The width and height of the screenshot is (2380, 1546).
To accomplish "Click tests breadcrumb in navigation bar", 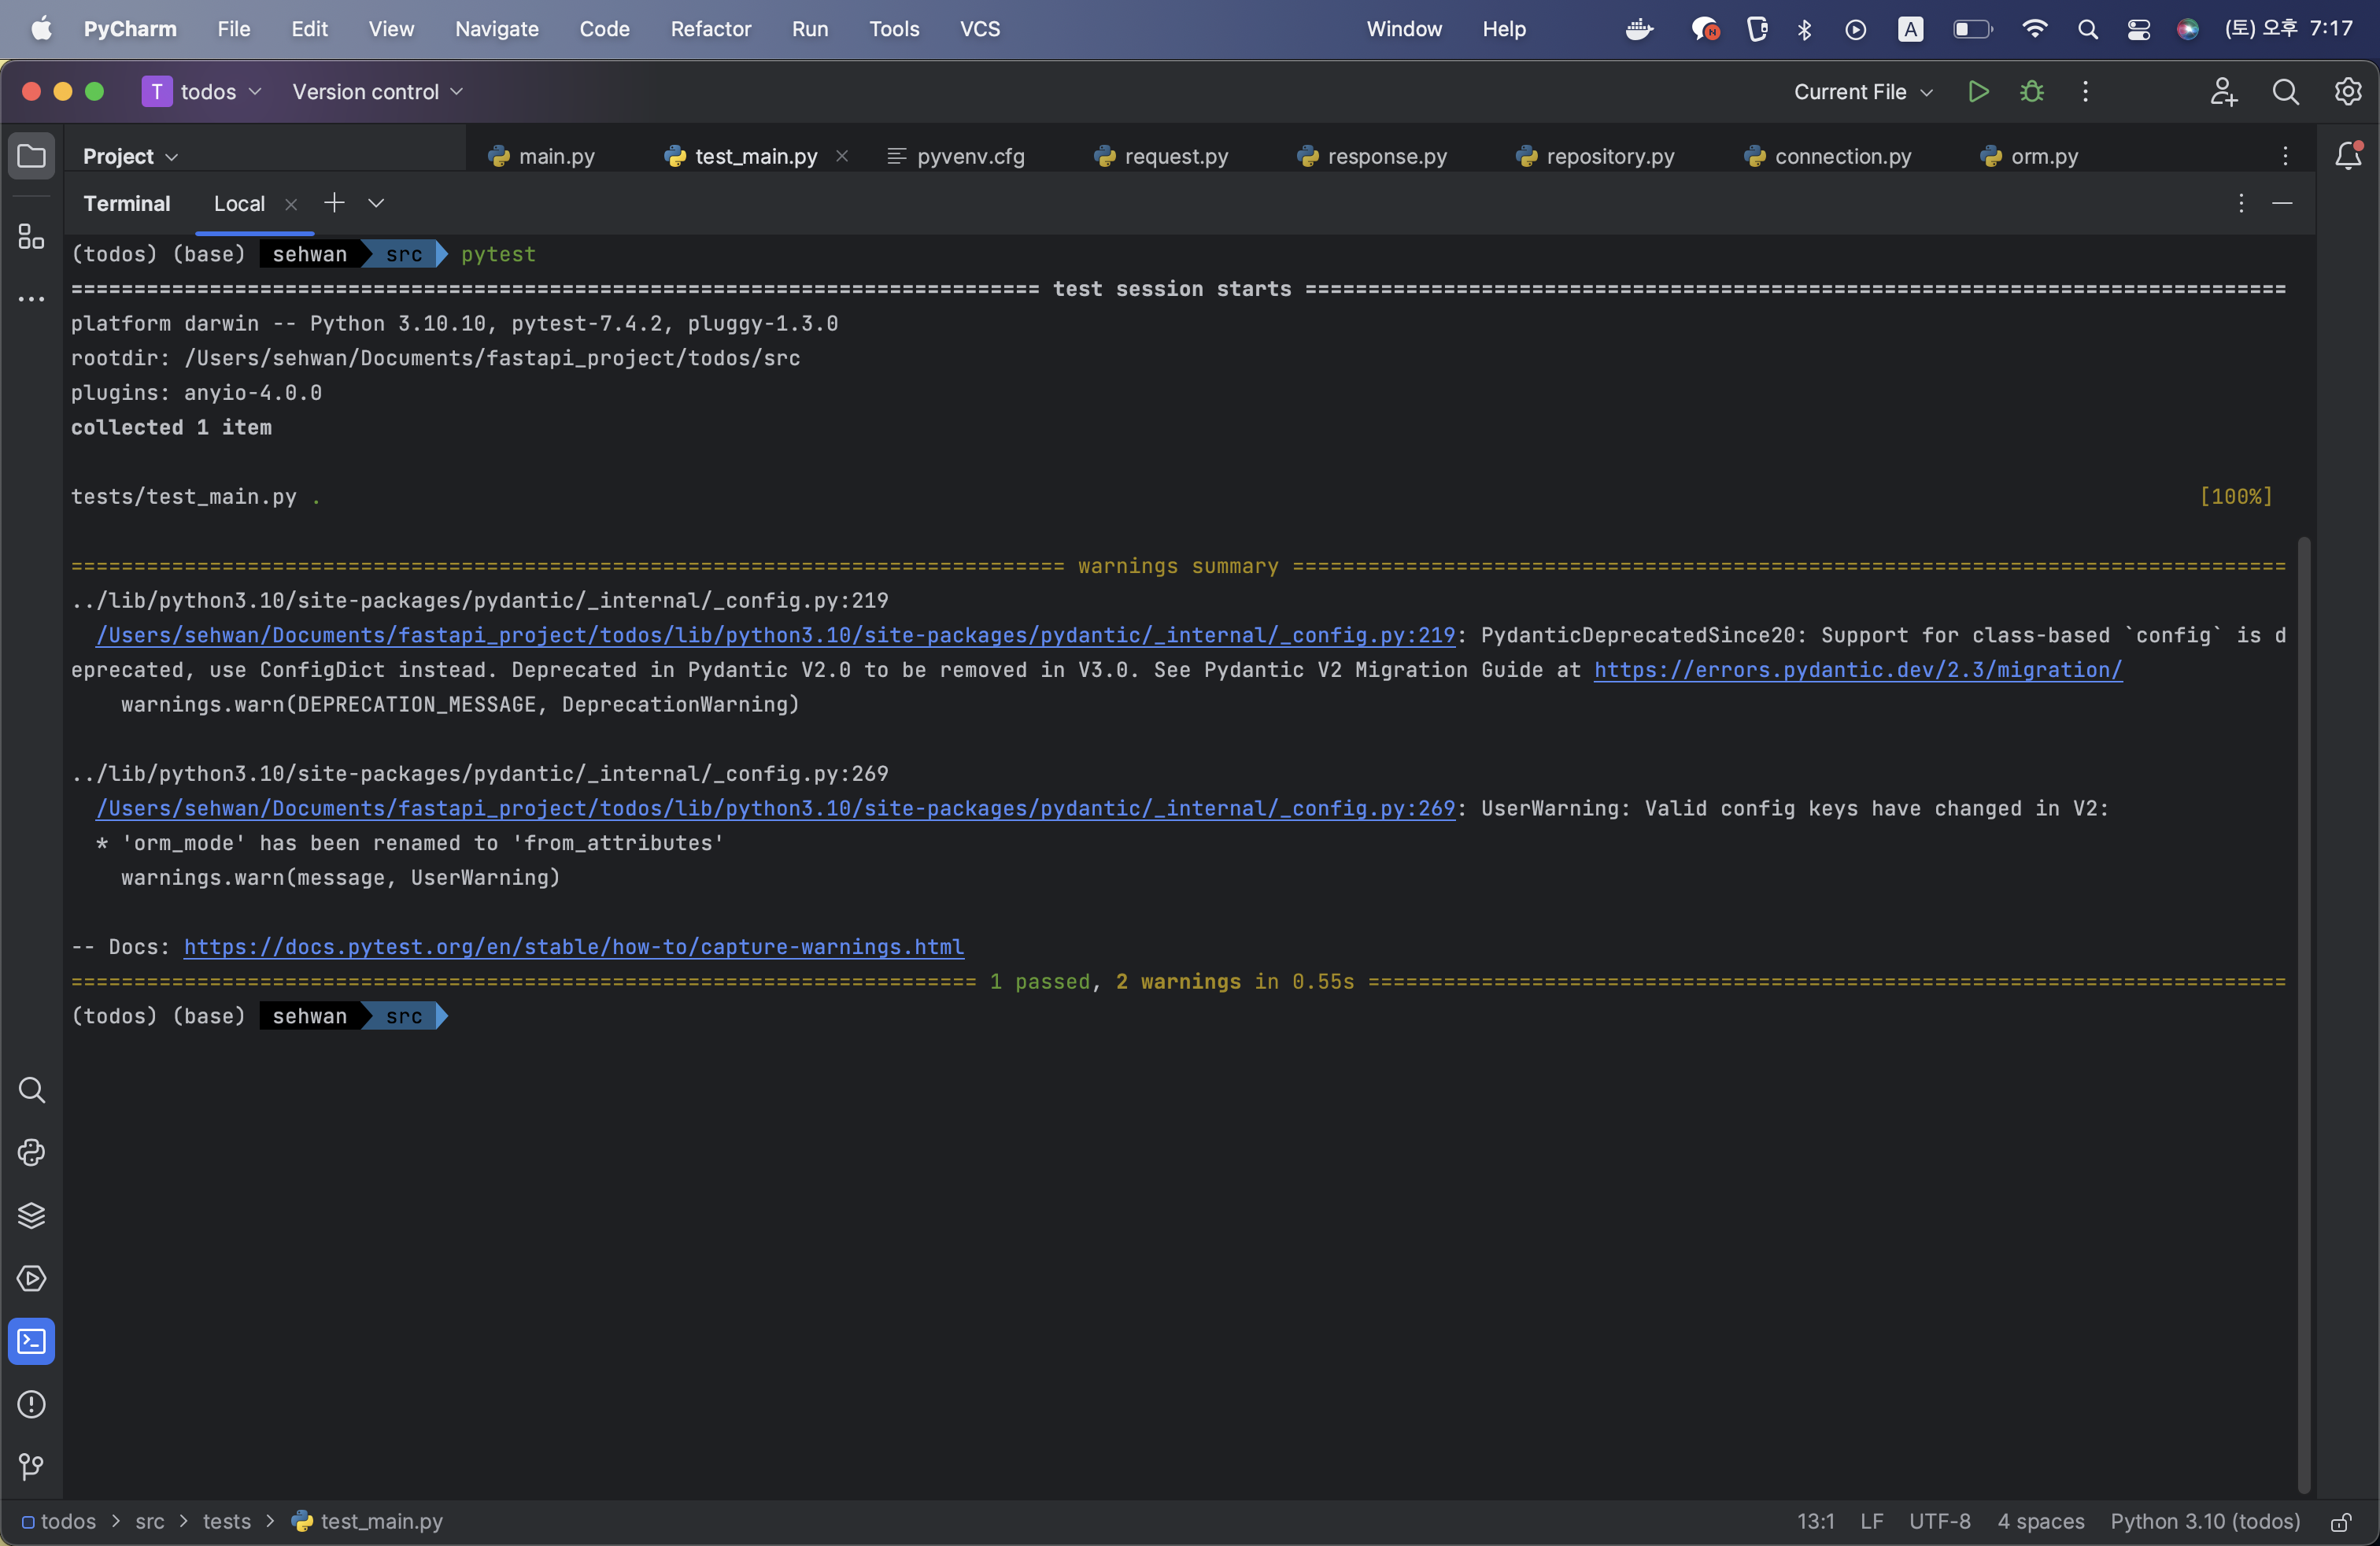I will coord(226,1521).
